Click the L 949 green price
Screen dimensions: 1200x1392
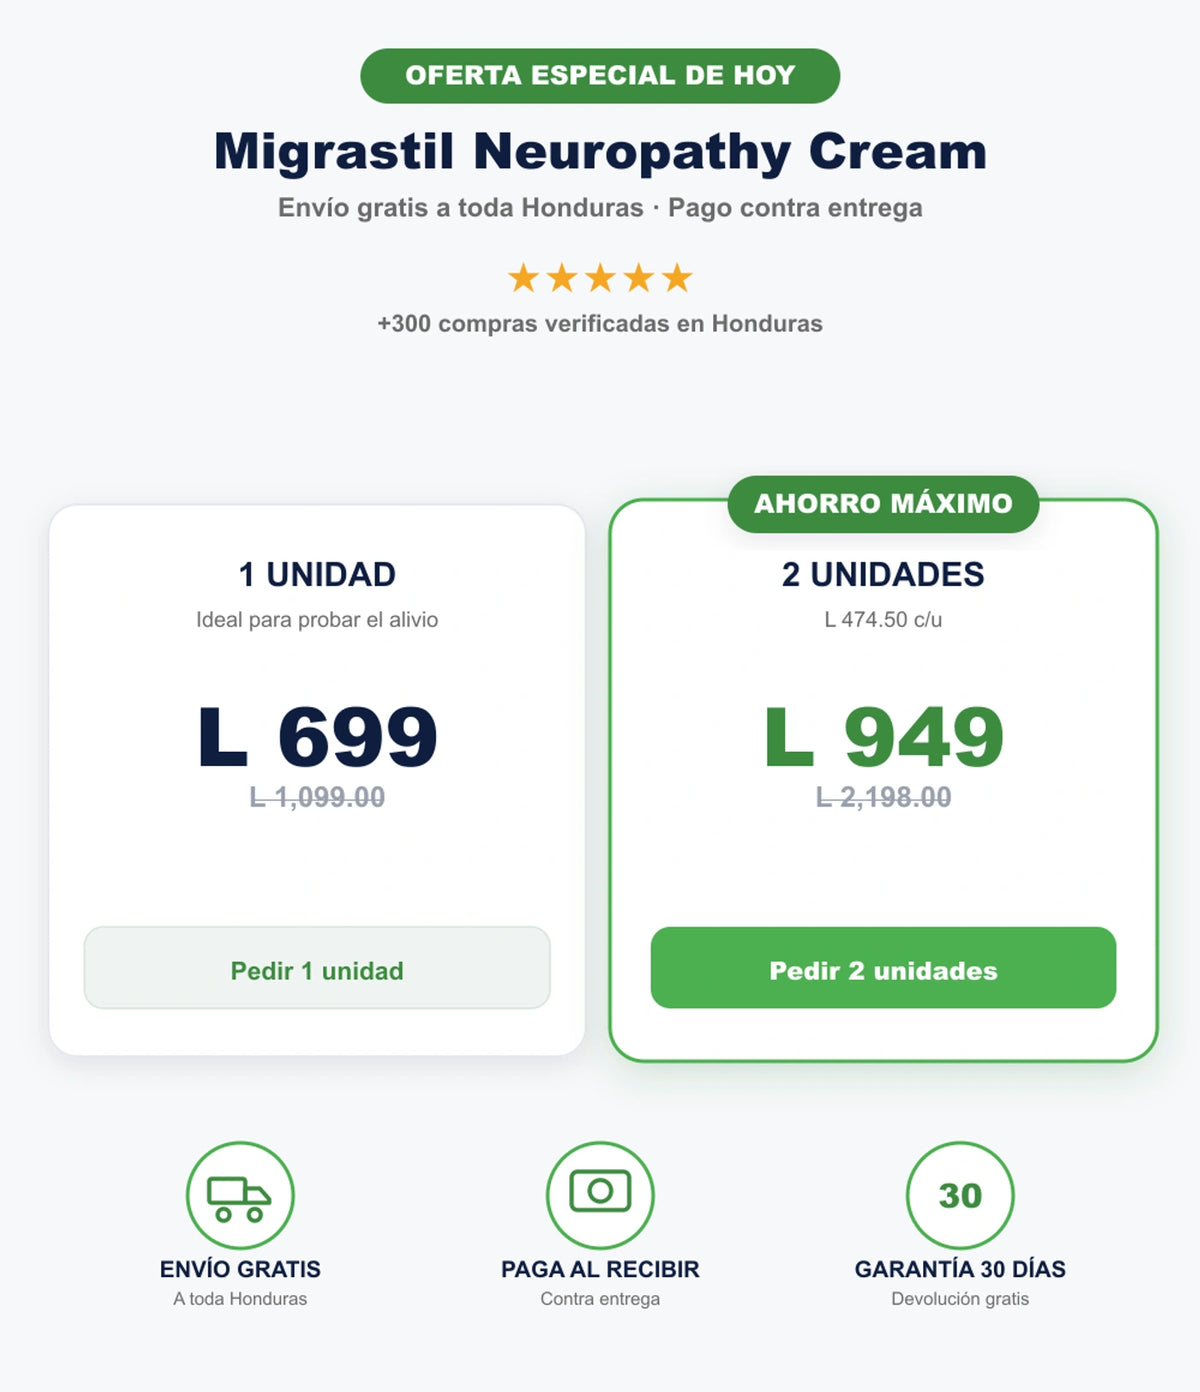883,737
